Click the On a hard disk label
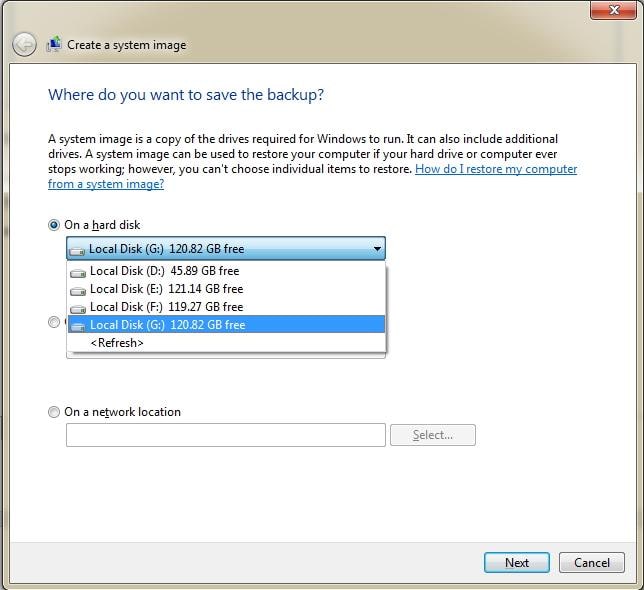This screenshot has height=590, width=644. pyautogui.click(x=102, y=225)
